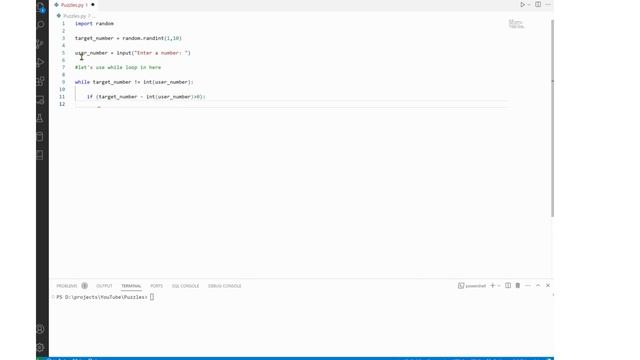Open the Testing beaker icon view
This screenshot has height=360, width=640.
pos(40,118)
